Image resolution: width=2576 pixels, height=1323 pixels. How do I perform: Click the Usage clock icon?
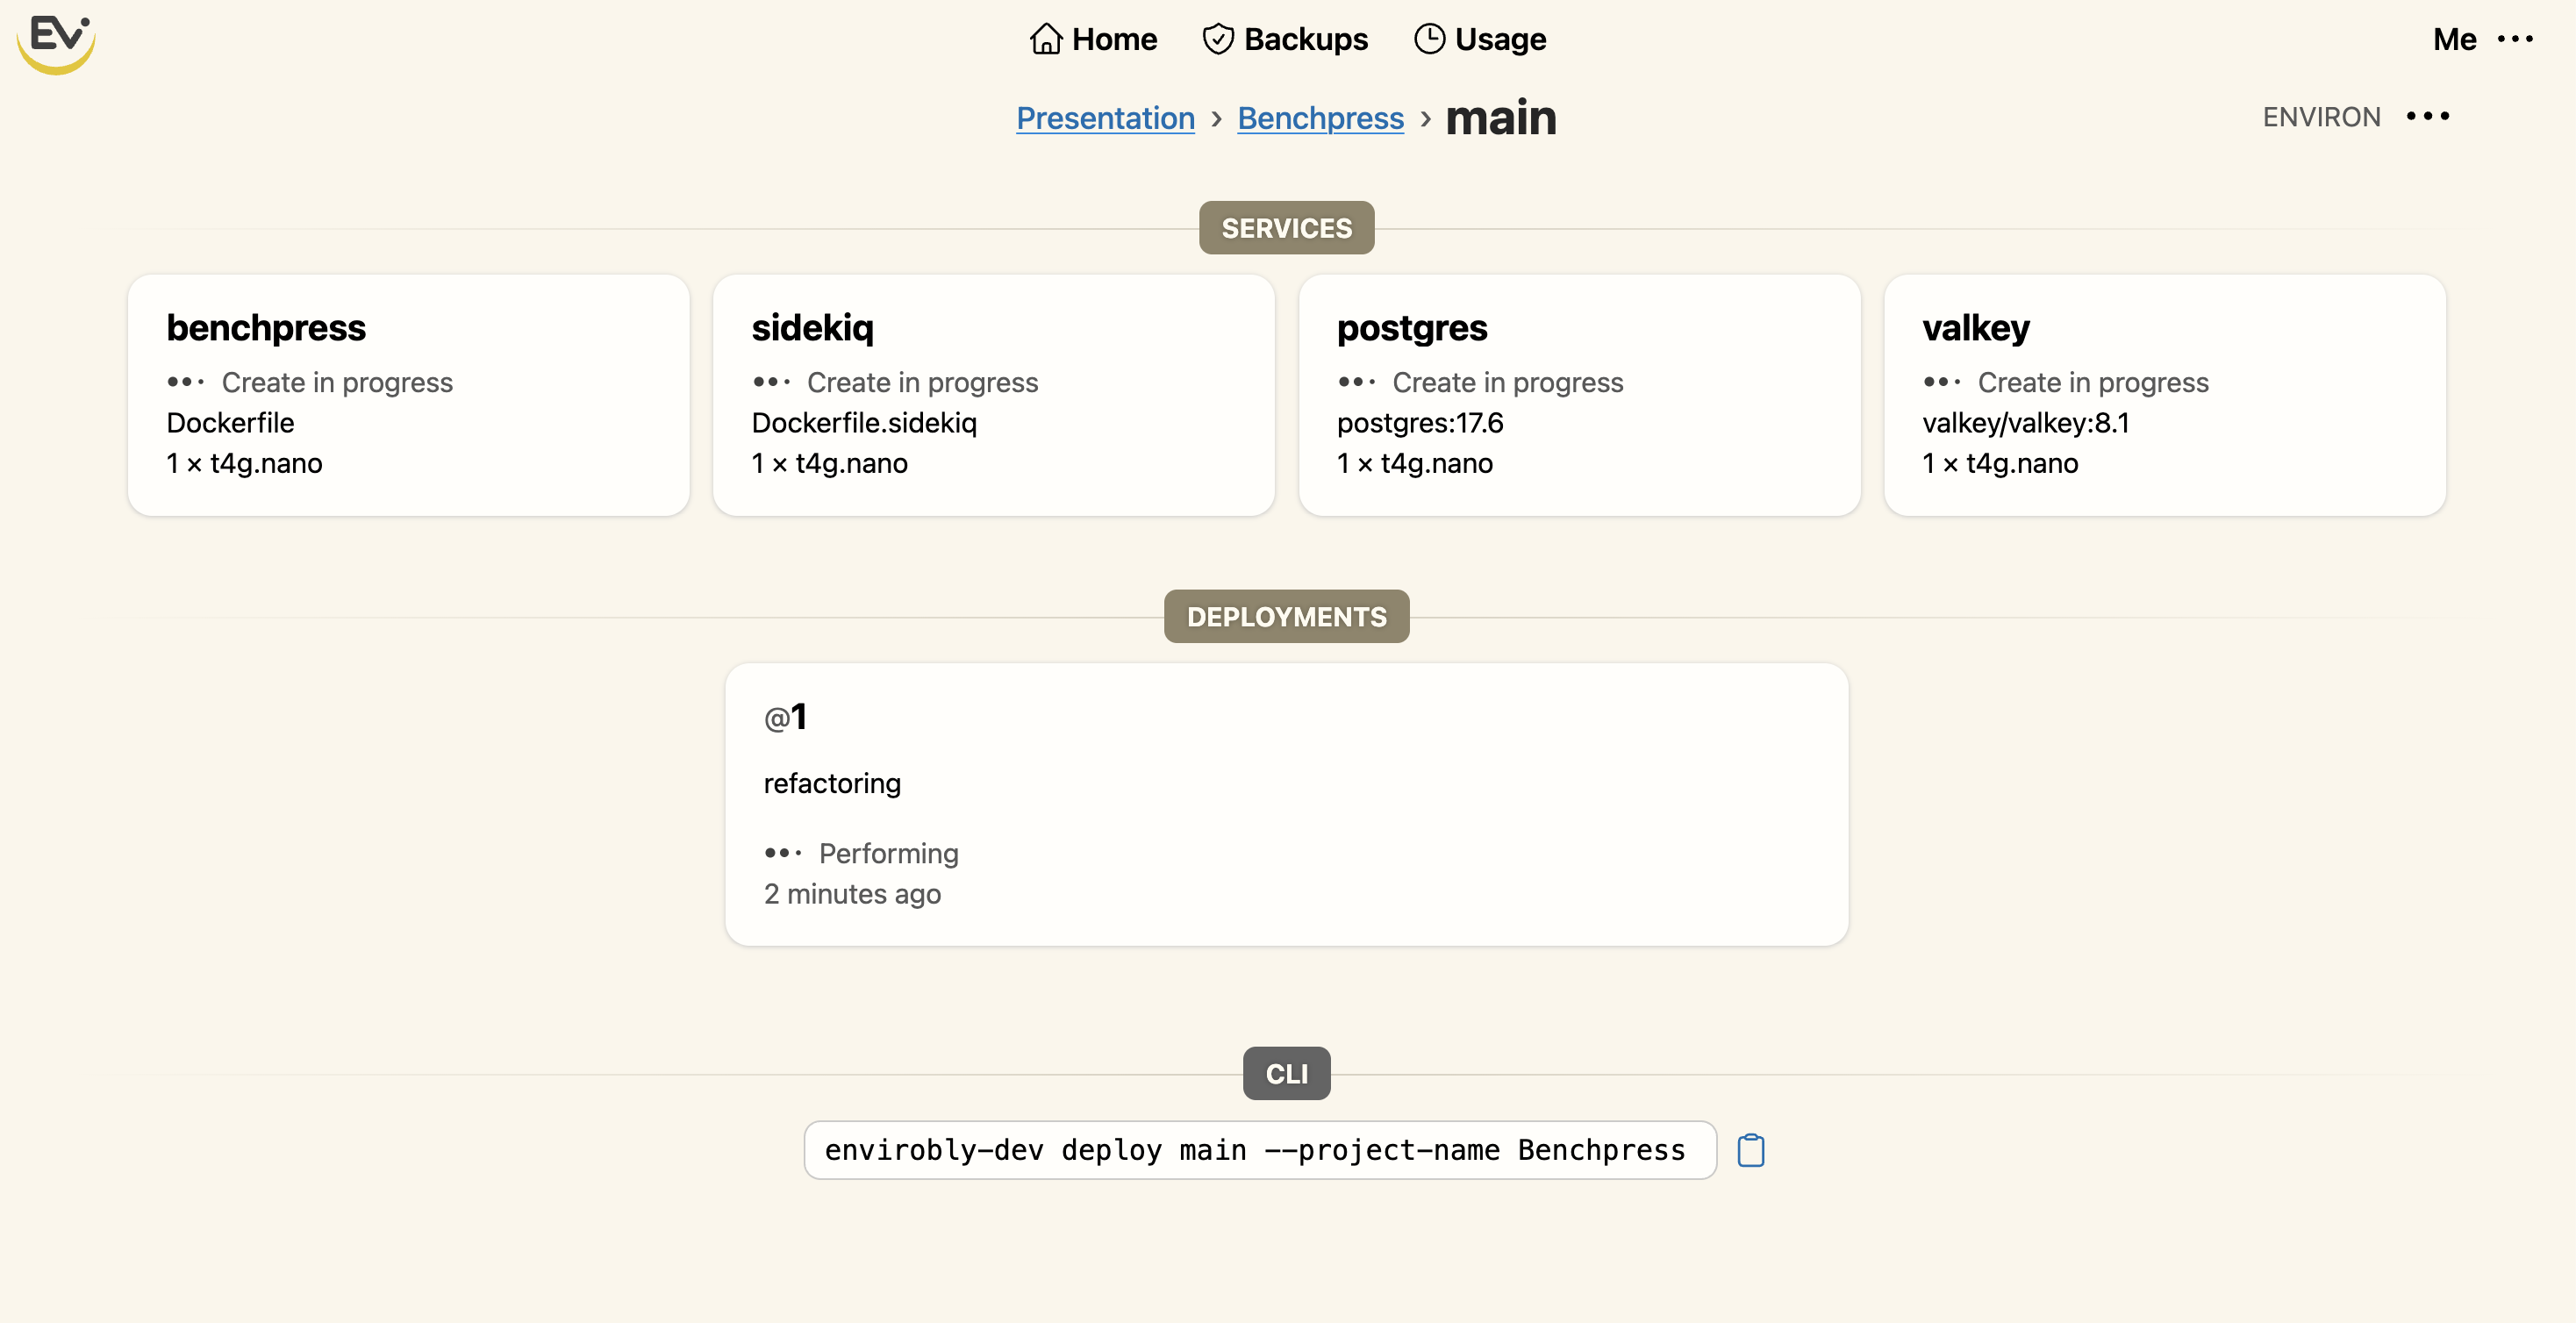[1429, 39]
